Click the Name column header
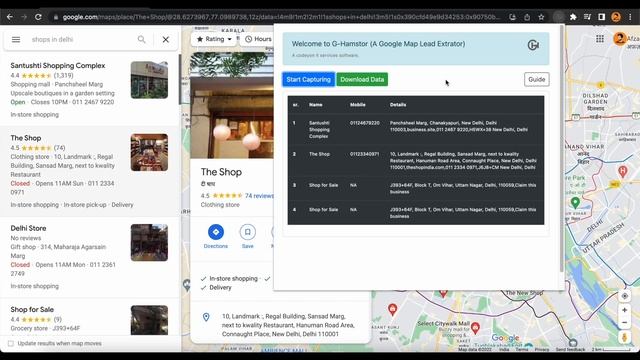 pos(316,105)
